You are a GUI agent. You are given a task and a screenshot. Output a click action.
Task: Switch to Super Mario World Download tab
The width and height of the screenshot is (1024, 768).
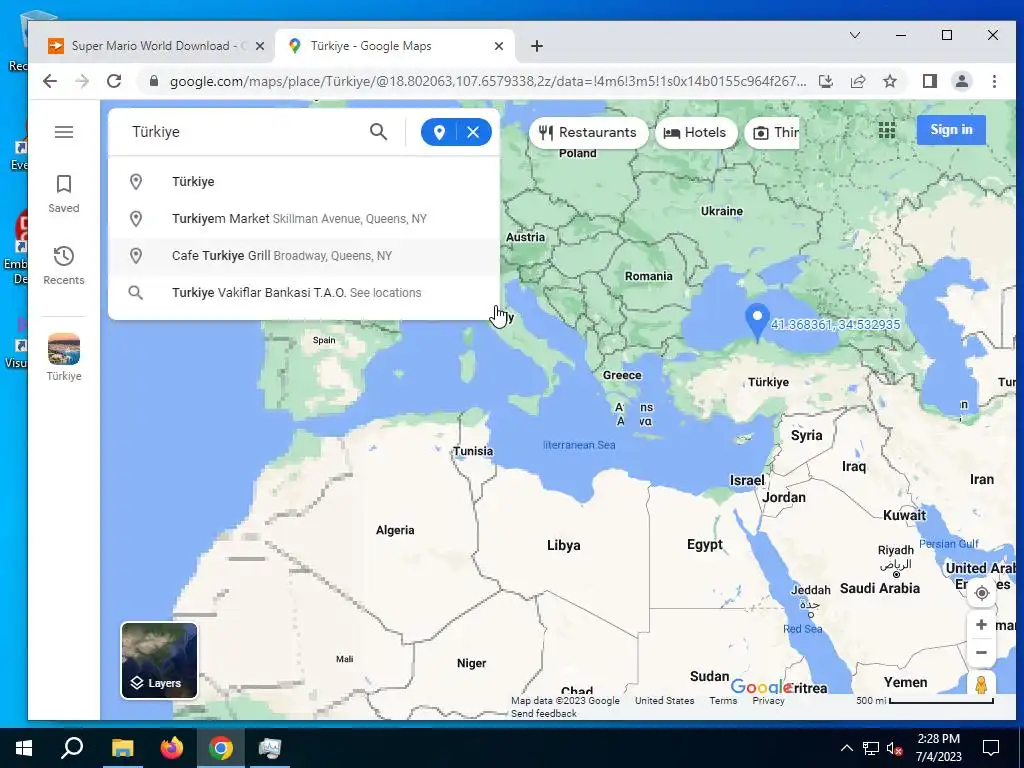click(x=150, y=46)
